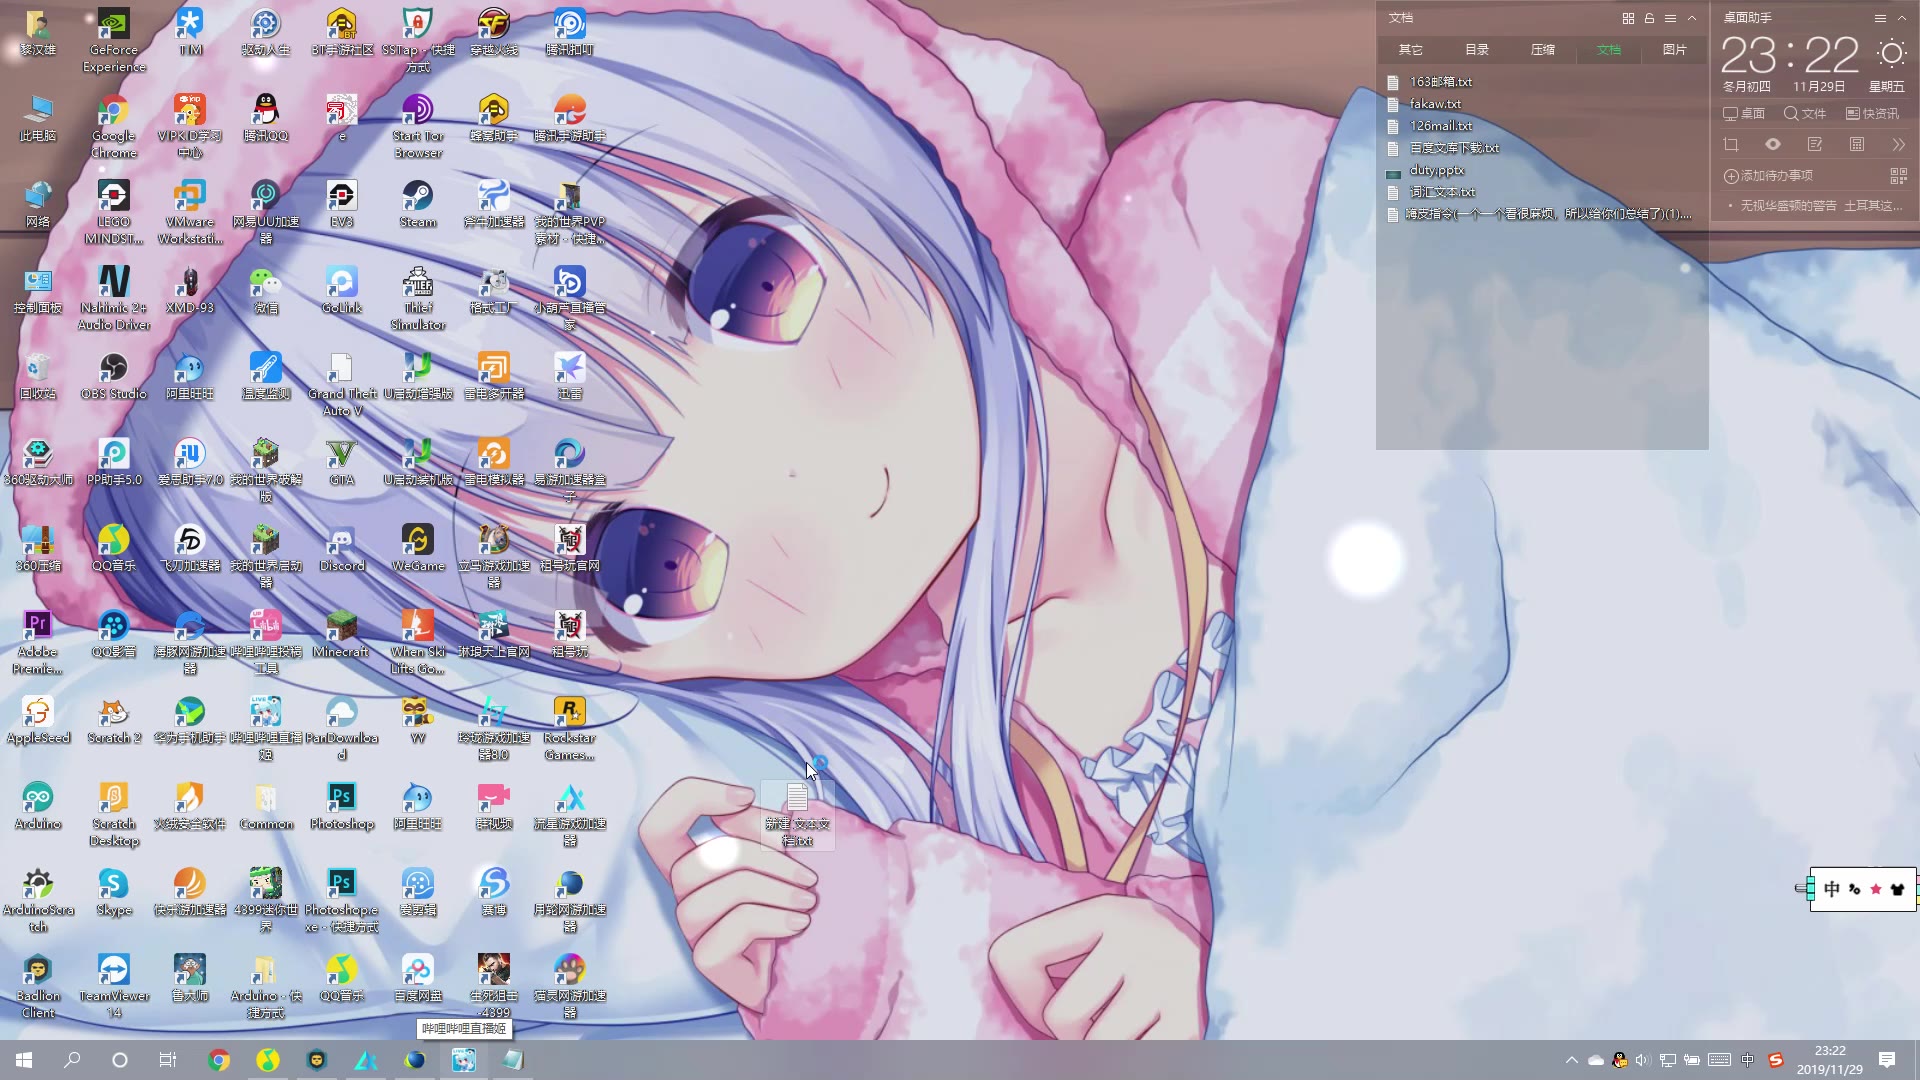Click screenshot crop tool in 桌面助手 widget
This screenshot has height=1080, width=1920.
click(x=1731, y=145)
